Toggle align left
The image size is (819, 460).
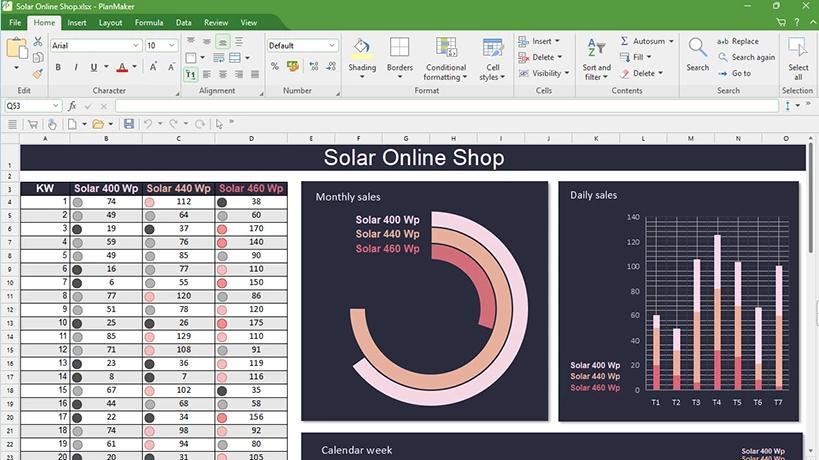[x=207, y=75]
